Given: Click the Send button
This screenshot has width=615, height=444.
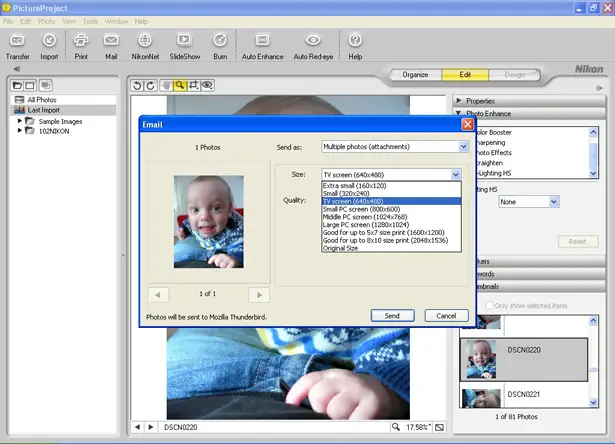Looking at the screenshot, I should (x=392, y=316).
